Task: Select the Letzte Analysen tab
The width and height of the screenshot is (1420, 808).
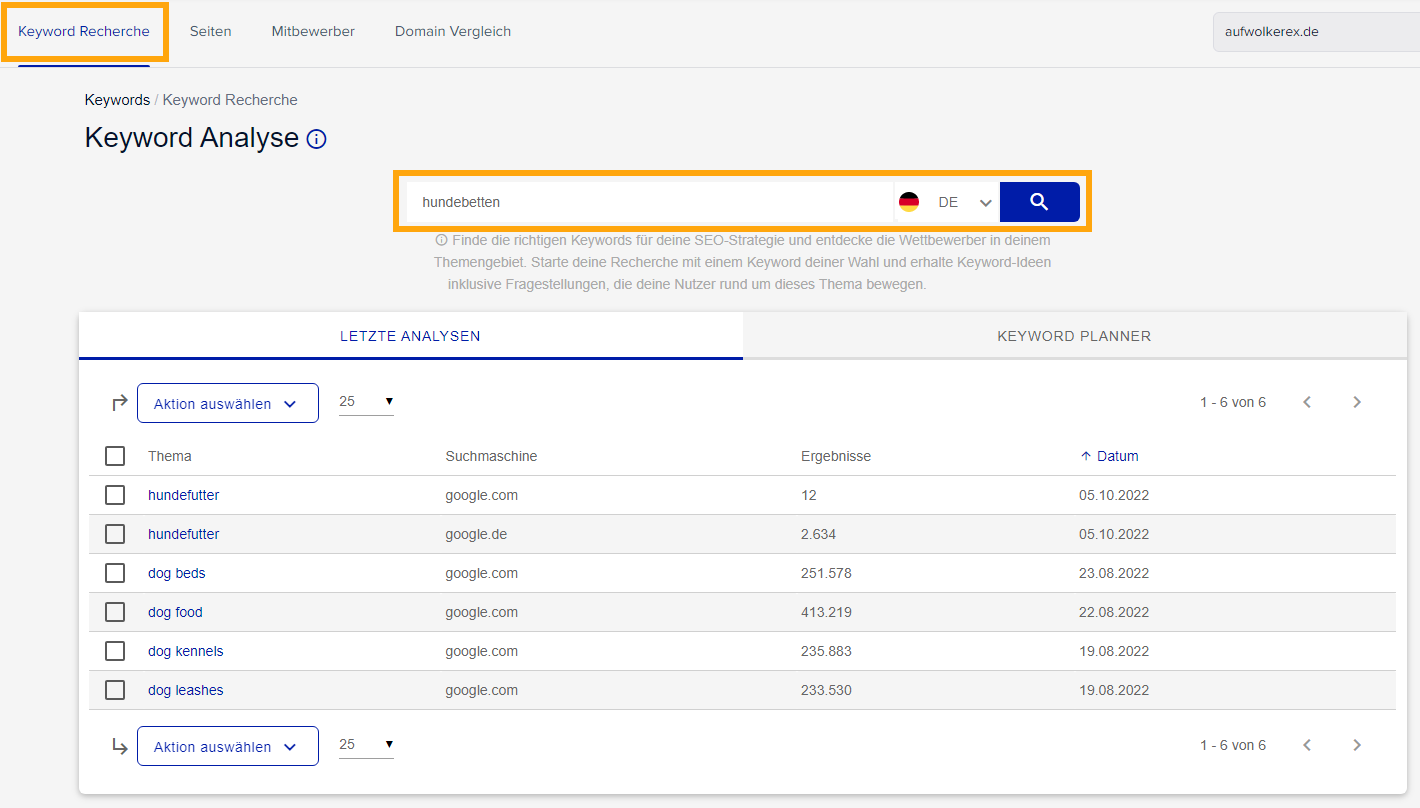Action: pos(411,336)
